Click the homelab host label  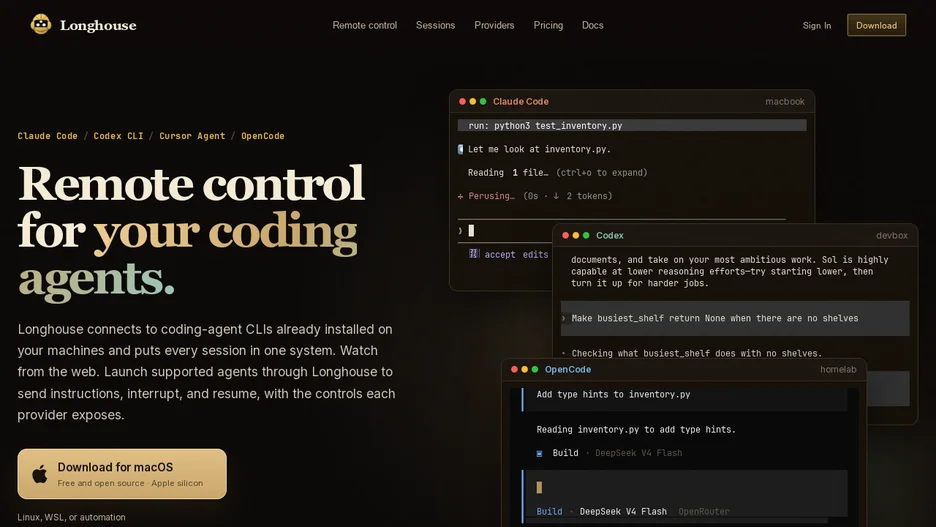838,369
